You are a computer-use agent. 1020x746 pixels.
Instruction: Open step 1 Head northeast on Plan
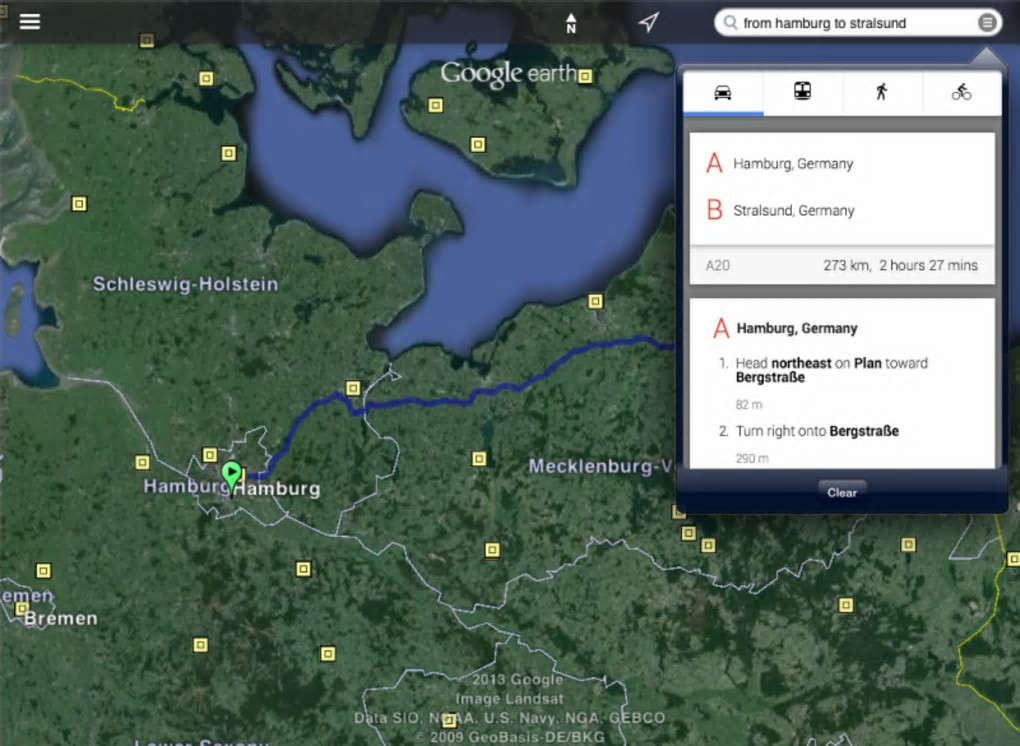tap(842, 383)
